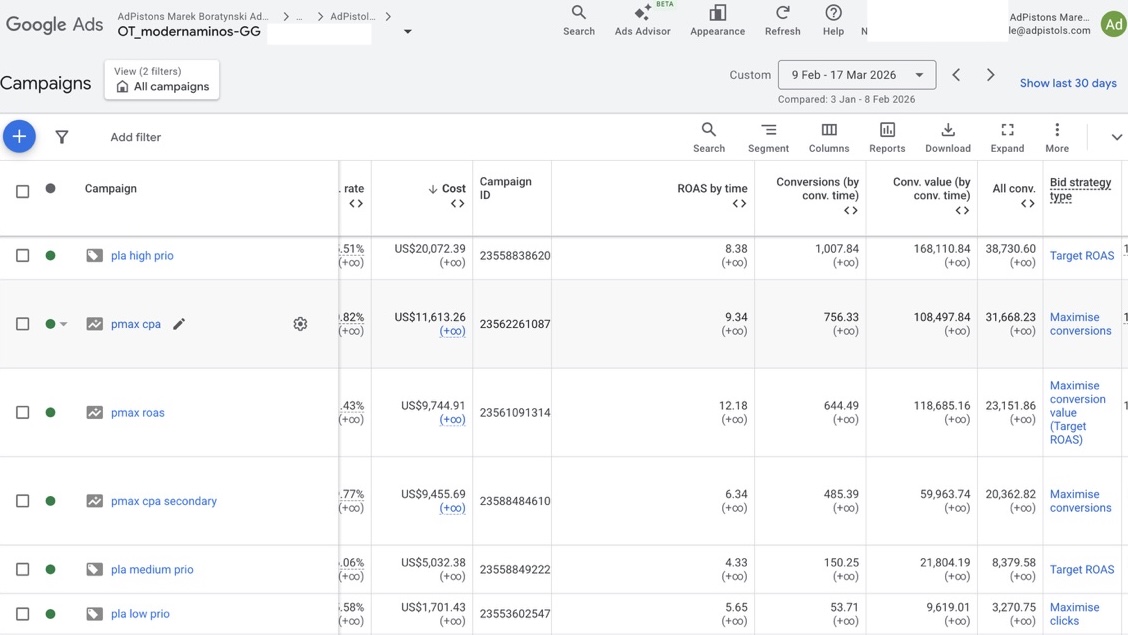This screenshot has height=635, width=1128.
Task: Collapse the toolbar chevron at right
Action: tap(1116, 137)
